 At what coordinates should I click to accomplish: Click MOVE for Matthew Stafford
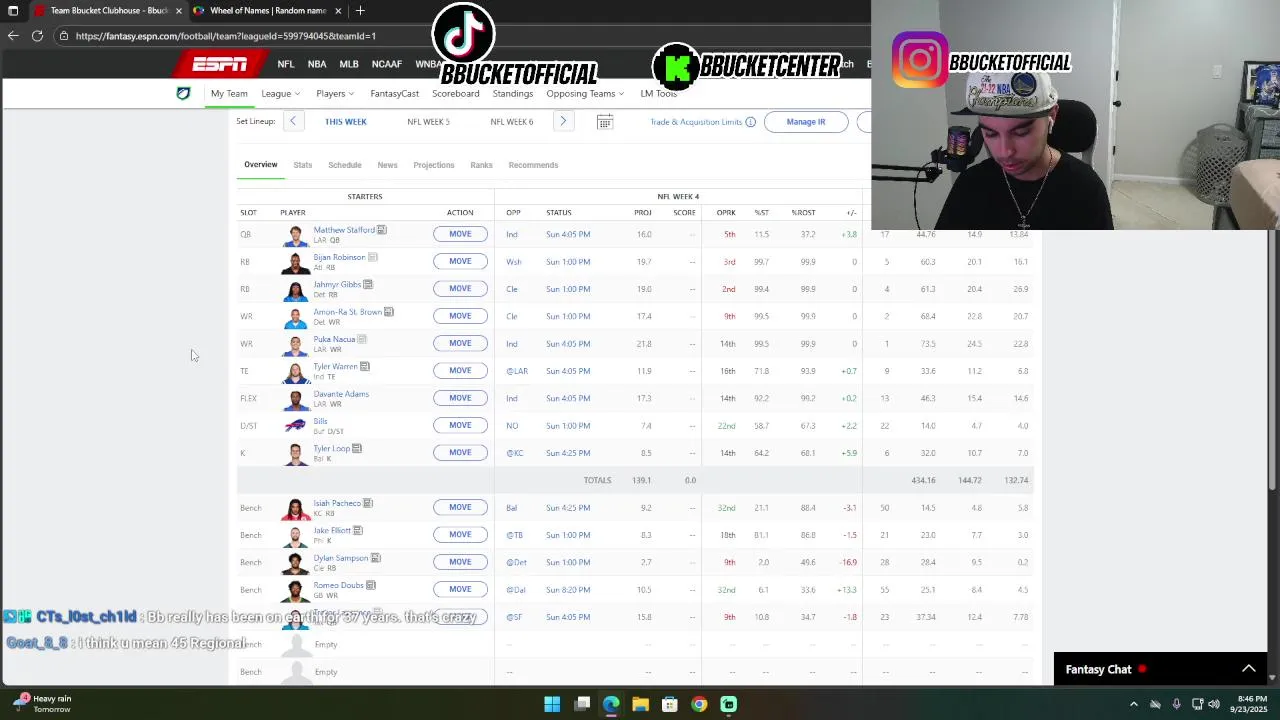(x=460, y=234)
